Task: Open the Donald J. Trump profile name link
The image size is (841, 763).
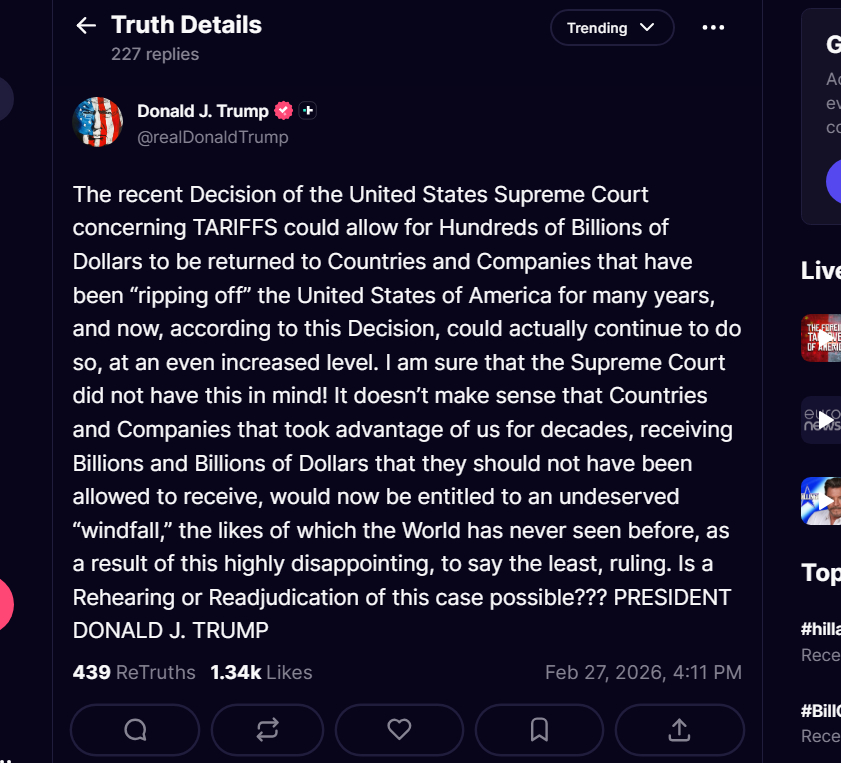Action: 203,111
